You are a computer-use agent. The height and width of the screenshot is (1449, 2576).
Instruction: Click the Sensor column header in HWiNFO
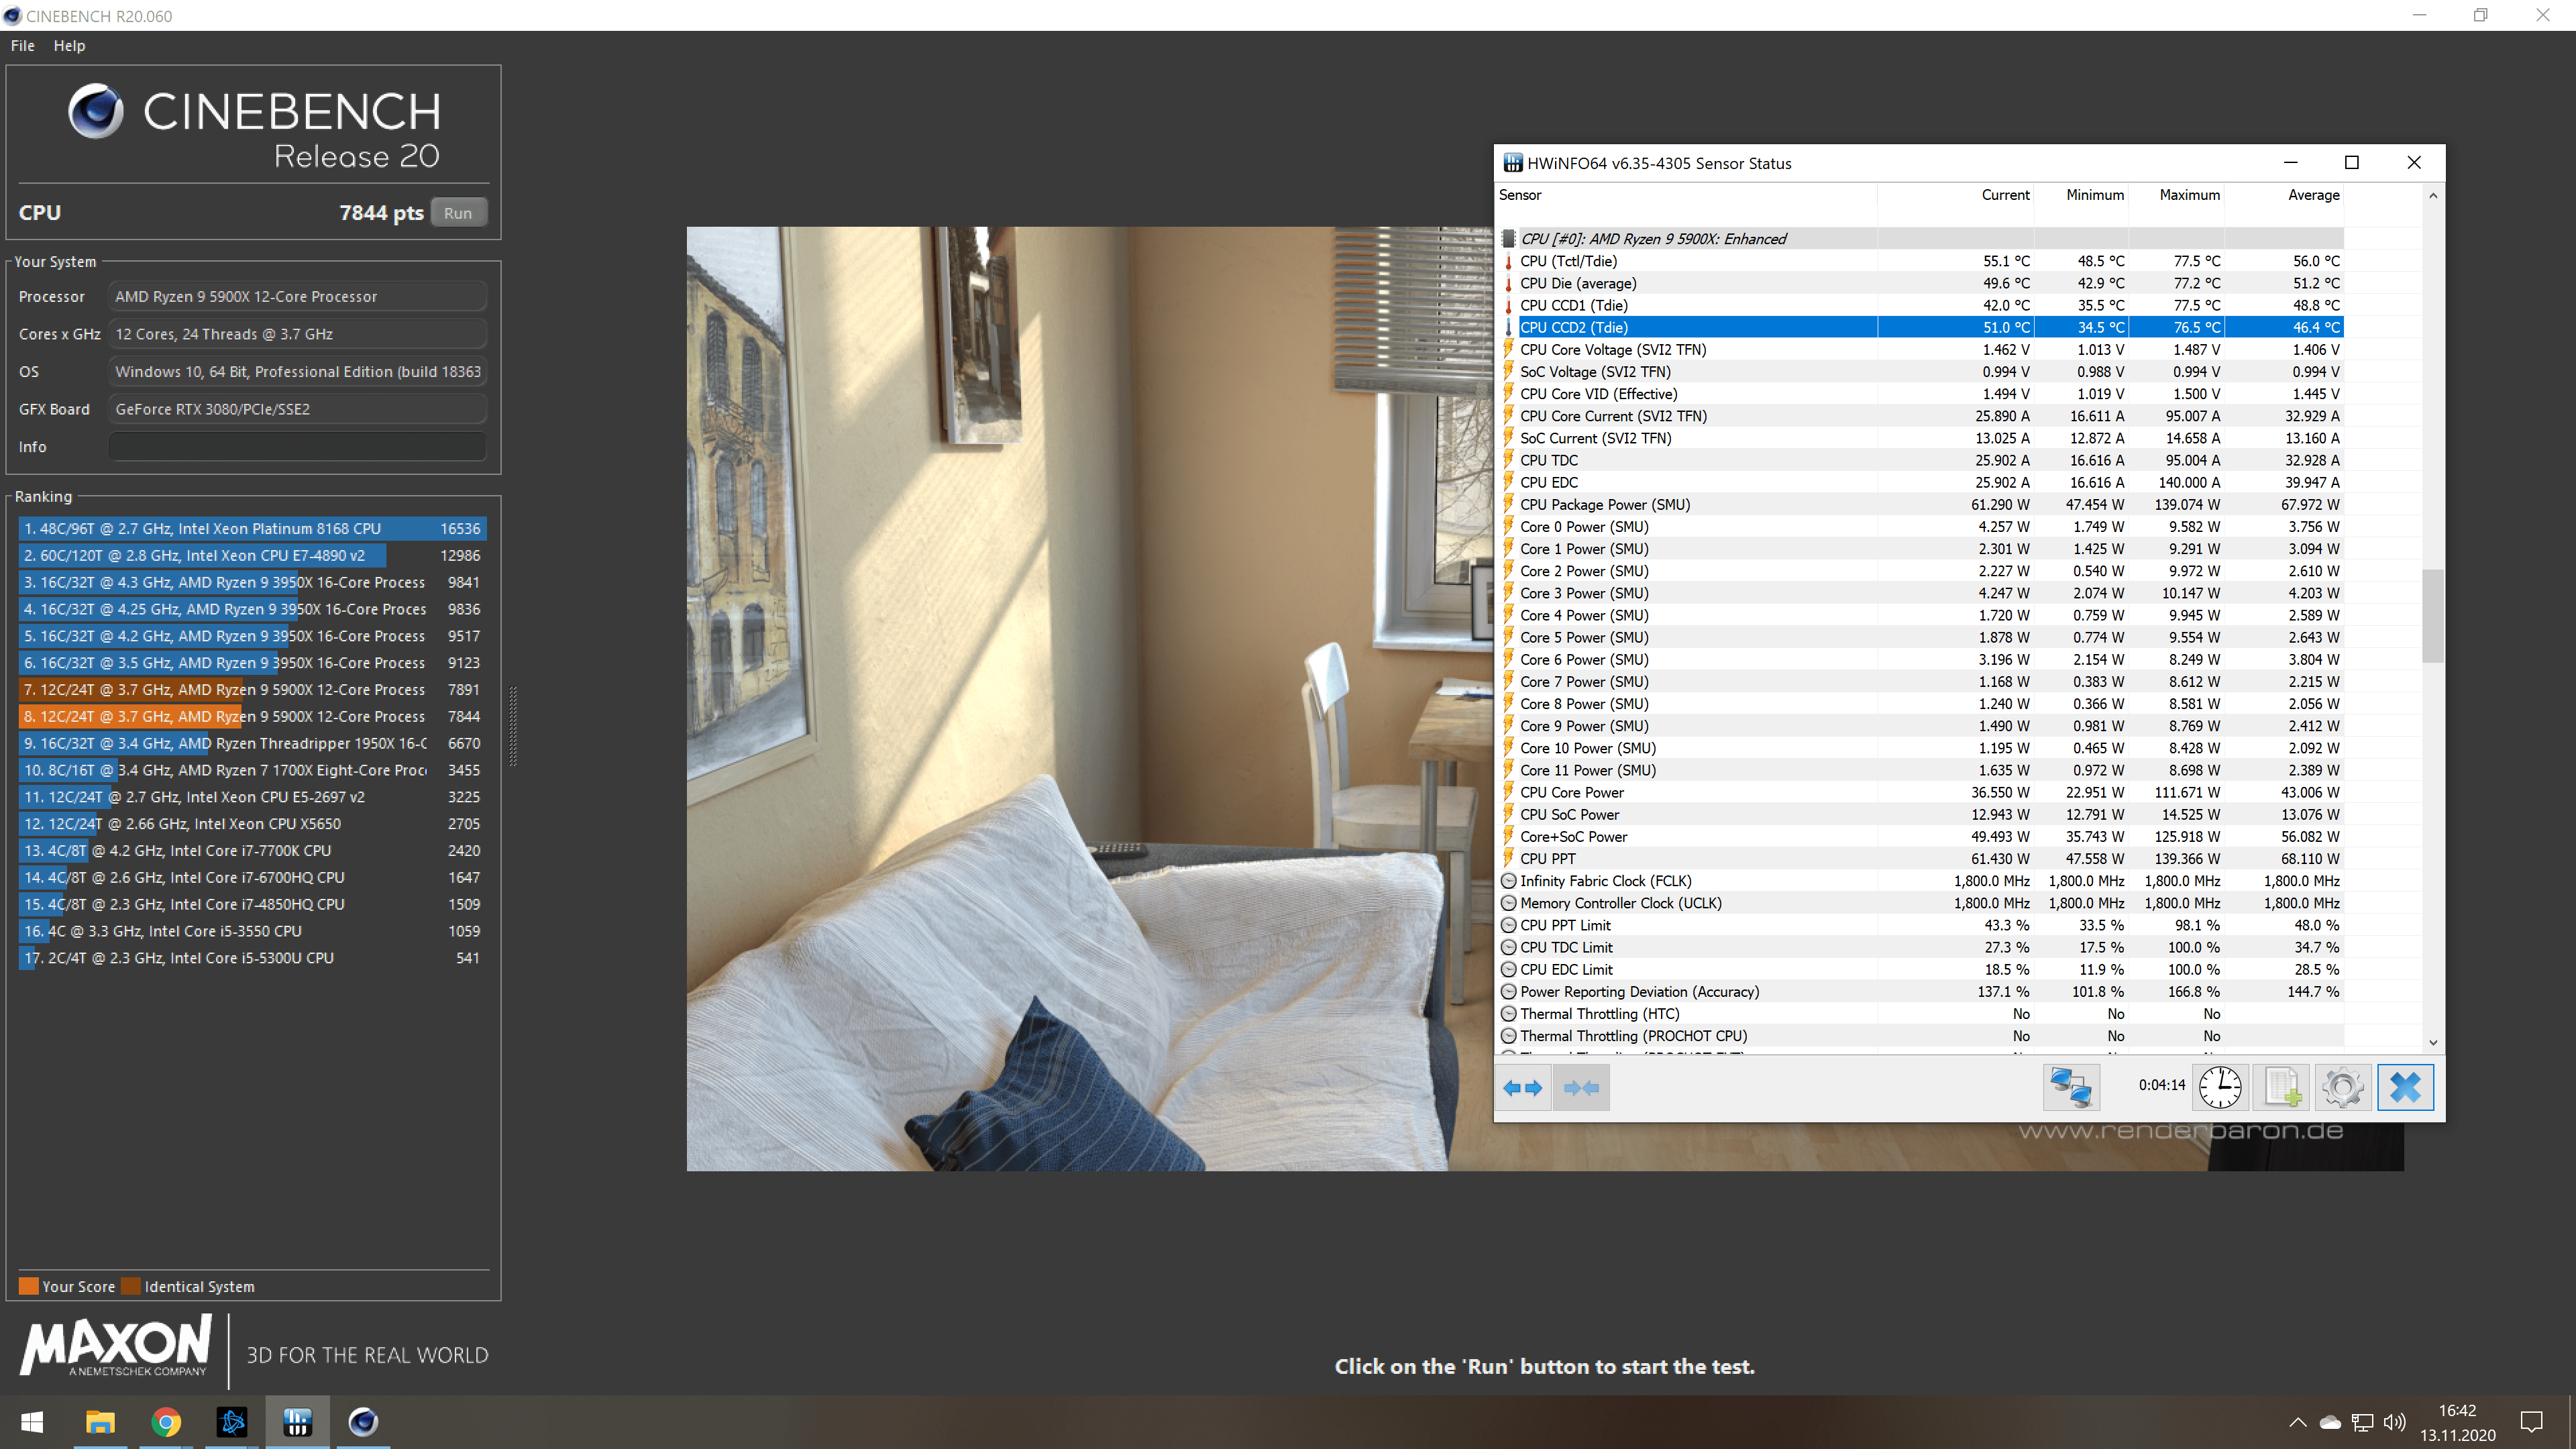pyautogui.click(x=1687, y=195)
